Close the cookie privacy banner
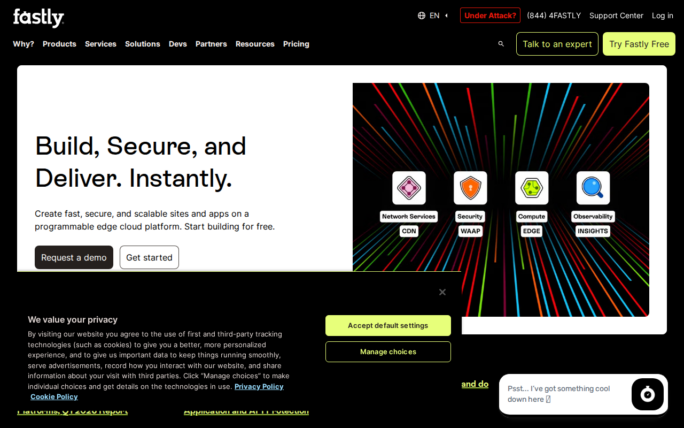This screenshot has height=428, width=684. tap(442, 292)
